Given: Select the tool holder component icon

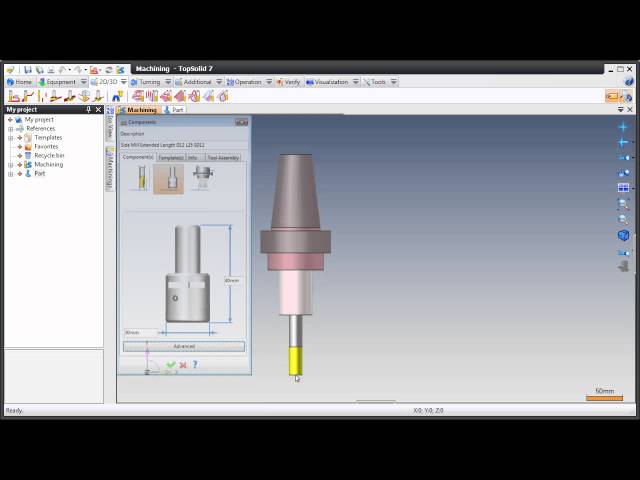Looking at the screenshot, I should pyautogui.click(x=203, y=177).
